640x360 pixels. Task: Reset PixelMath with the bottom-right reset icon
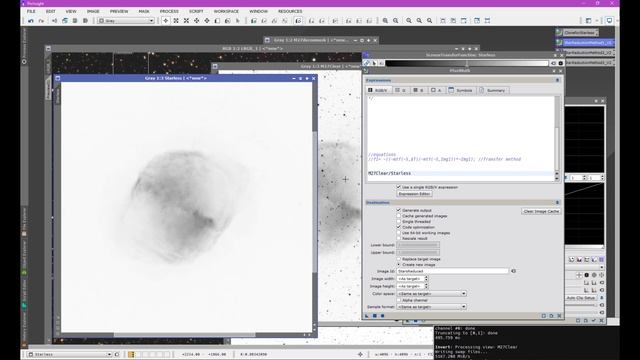click(559, 316)
